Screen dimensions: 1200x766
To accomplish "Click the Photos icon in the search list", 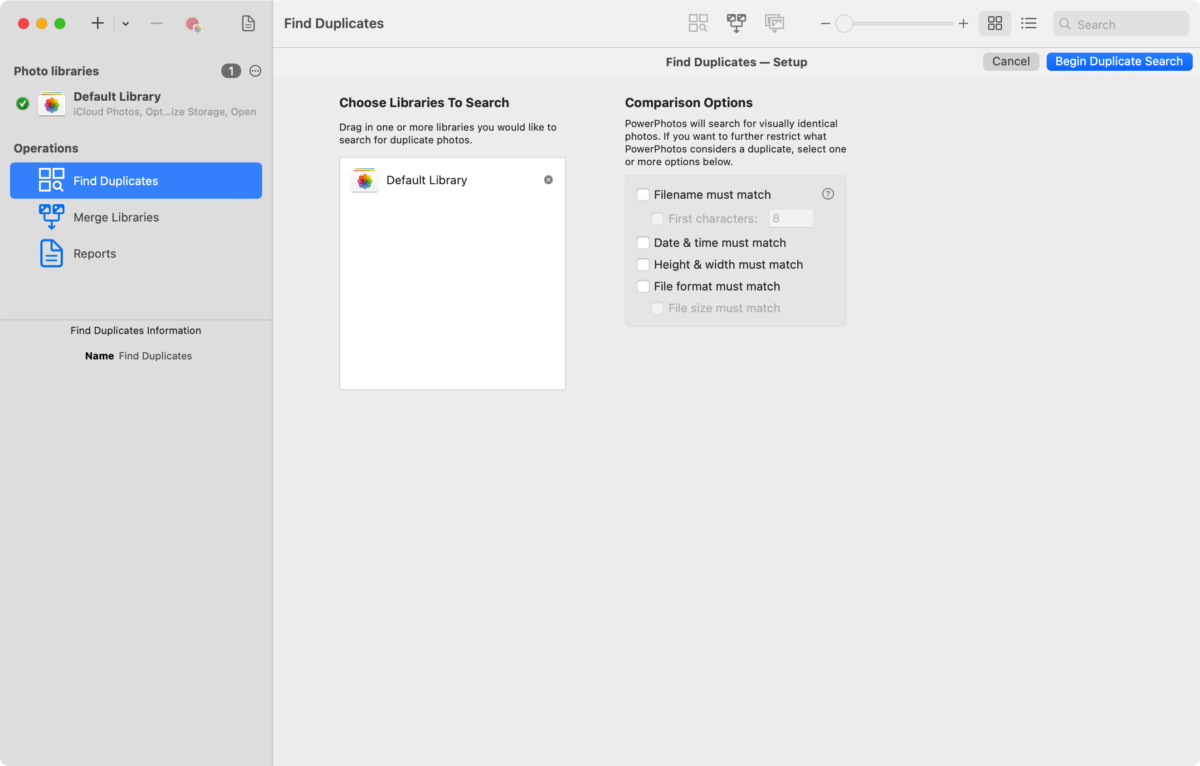I will (x=364, y=180).
